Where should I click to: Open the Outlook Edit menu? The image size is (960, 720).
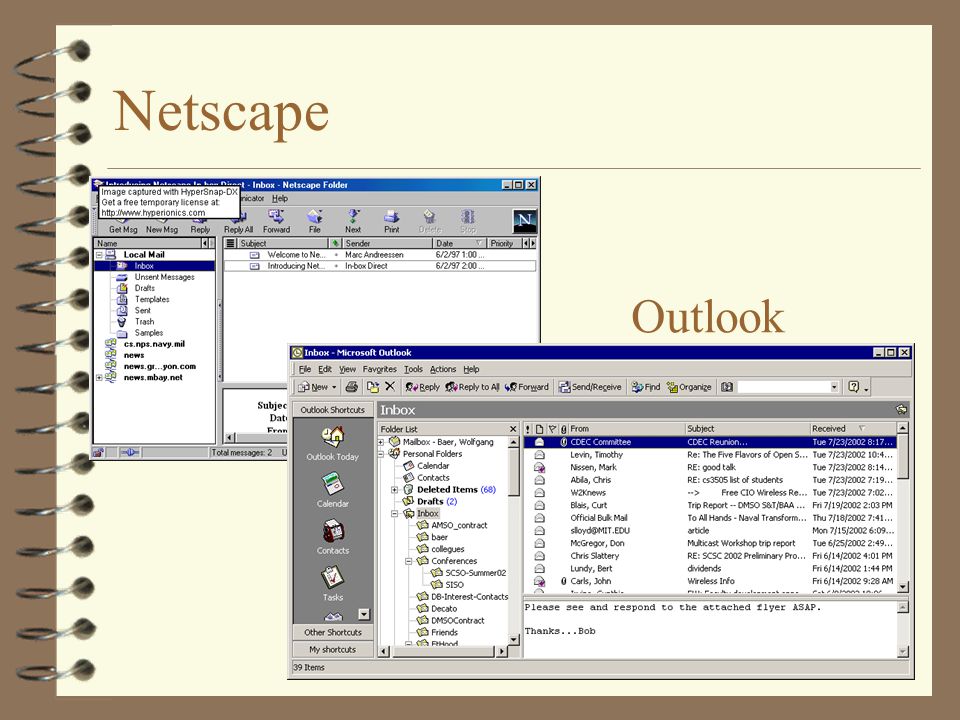point(325,369)
